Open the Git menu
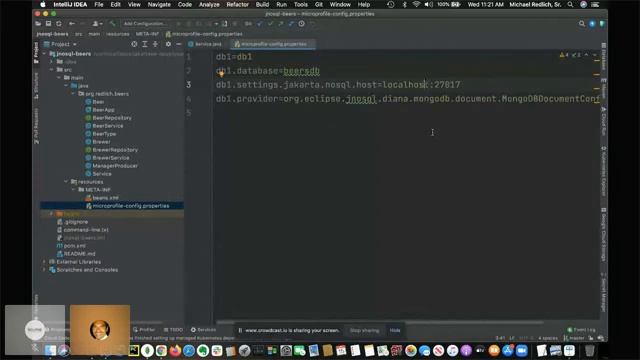This screenshot has width=640, height=360. click(319, 4)
